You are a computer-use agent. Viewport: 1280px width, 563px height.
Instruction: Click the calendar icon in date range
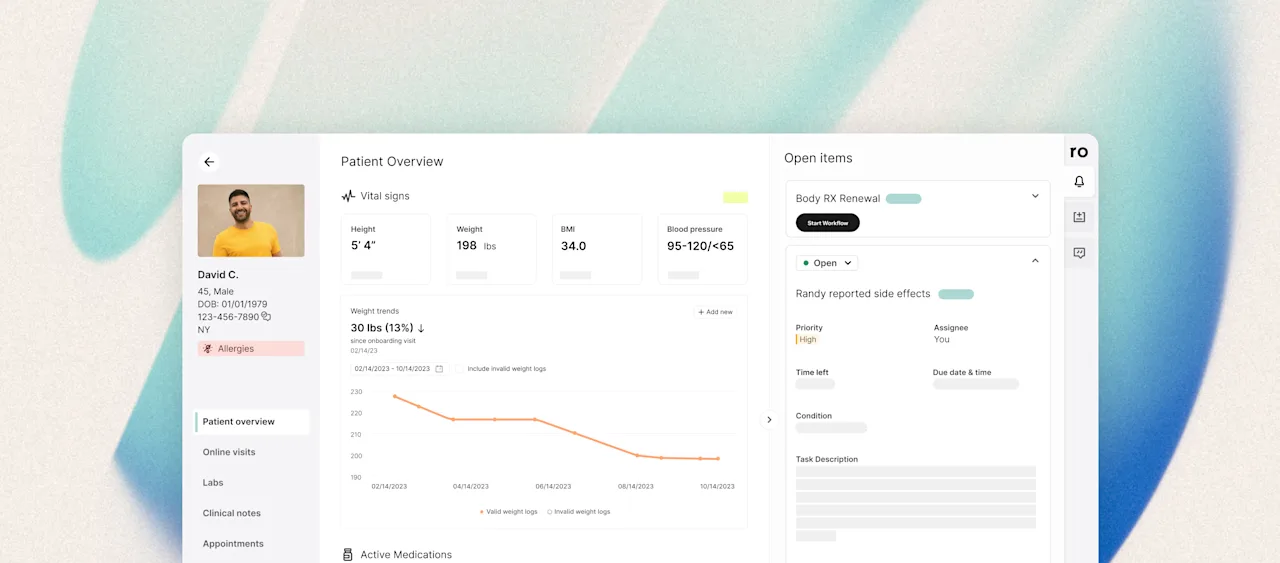pyautogui.click(x=439, y=369)
